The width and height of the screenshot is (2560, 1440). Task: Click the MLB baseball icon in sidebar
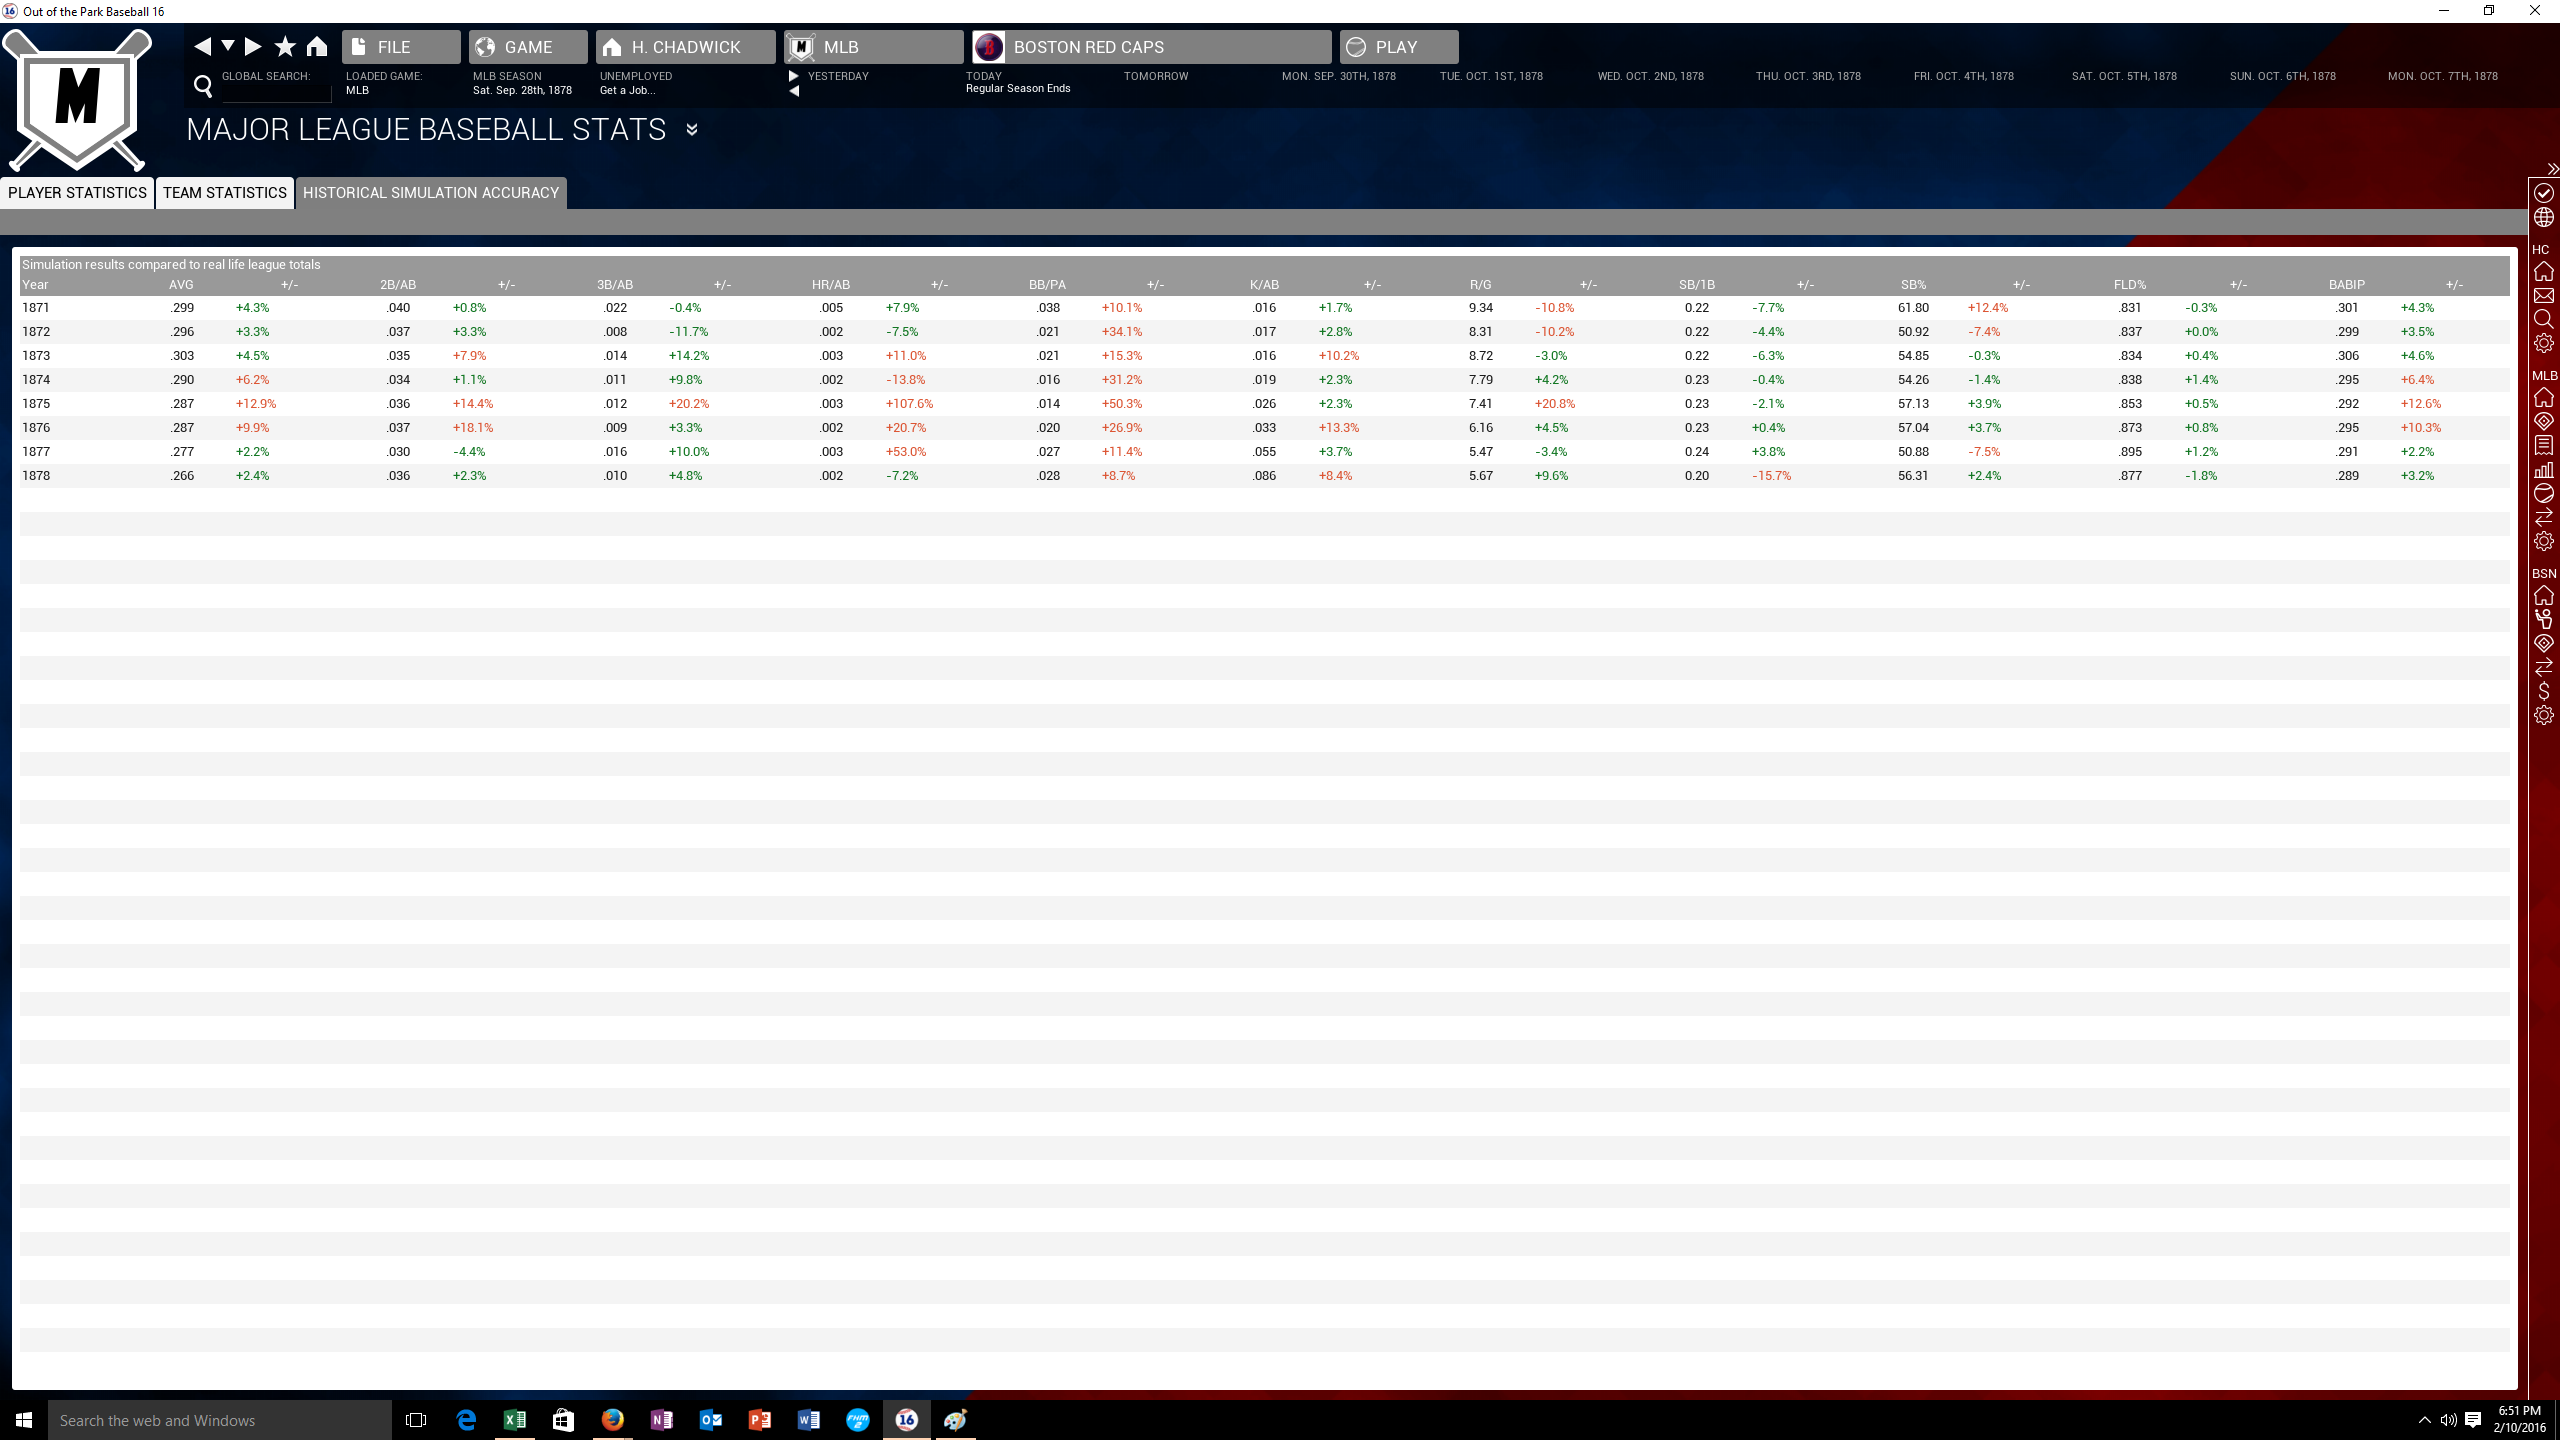click(x=2544, y=493)
